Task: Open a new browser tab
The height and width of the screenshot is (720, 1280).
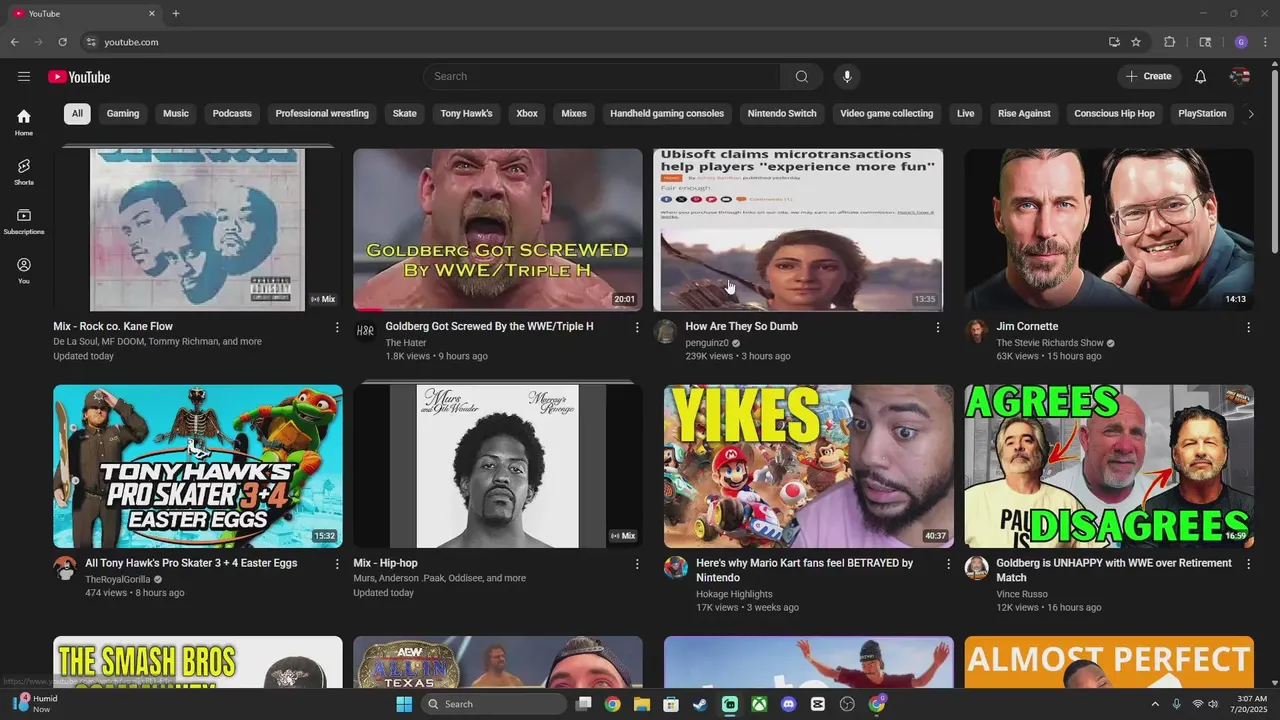Action: (x=176, y=14)
